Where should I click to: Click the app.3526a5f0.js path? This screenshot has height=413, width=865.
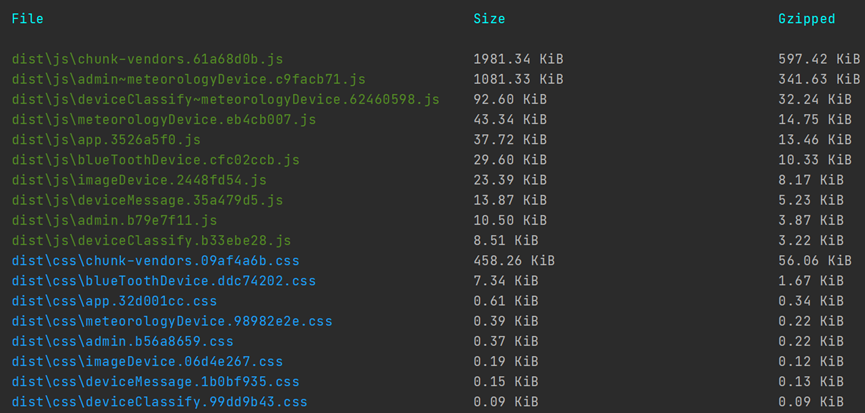(106, 140)
